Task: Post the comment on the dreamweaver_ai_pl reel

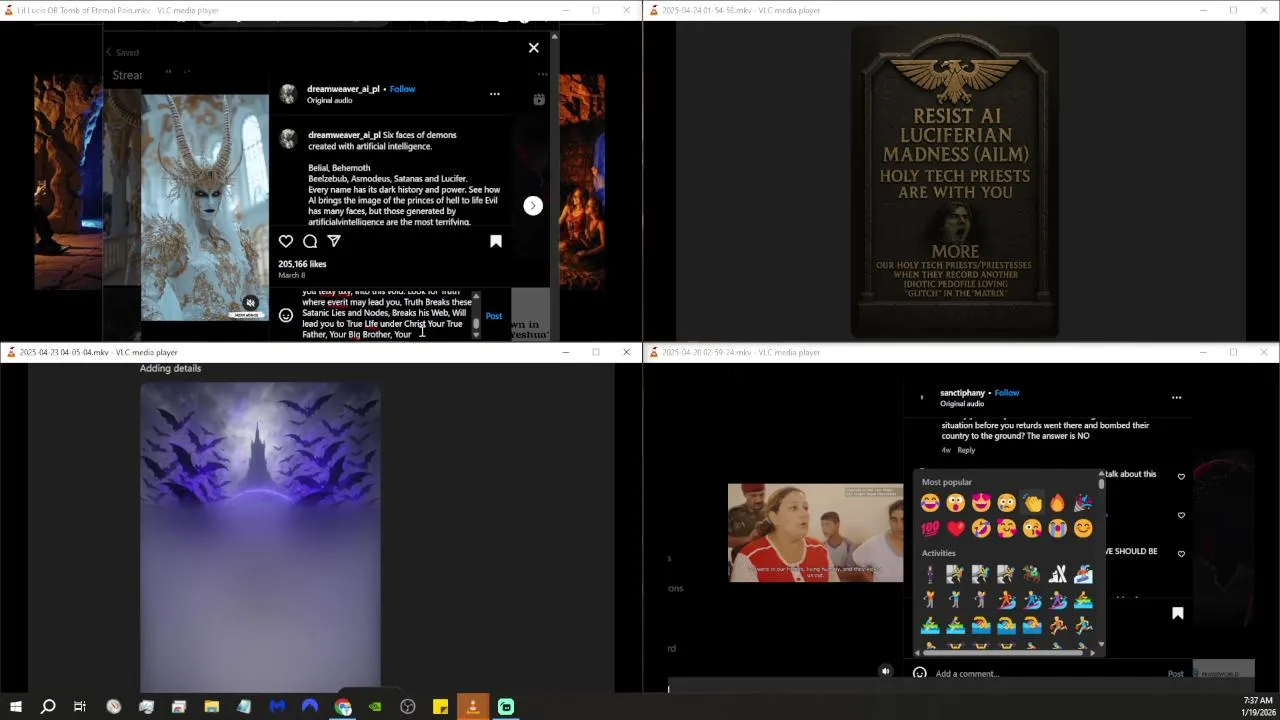Action: click(x=494, y=316)
